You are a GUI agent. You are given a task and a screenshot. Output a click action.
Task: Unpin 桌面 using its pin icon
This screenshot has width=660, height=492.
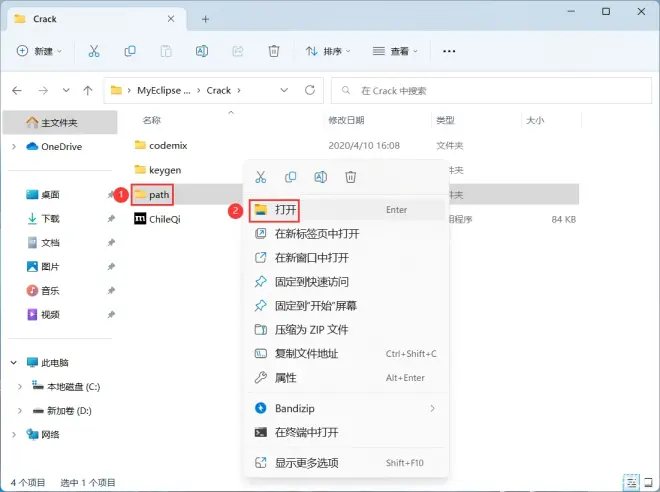111,194
